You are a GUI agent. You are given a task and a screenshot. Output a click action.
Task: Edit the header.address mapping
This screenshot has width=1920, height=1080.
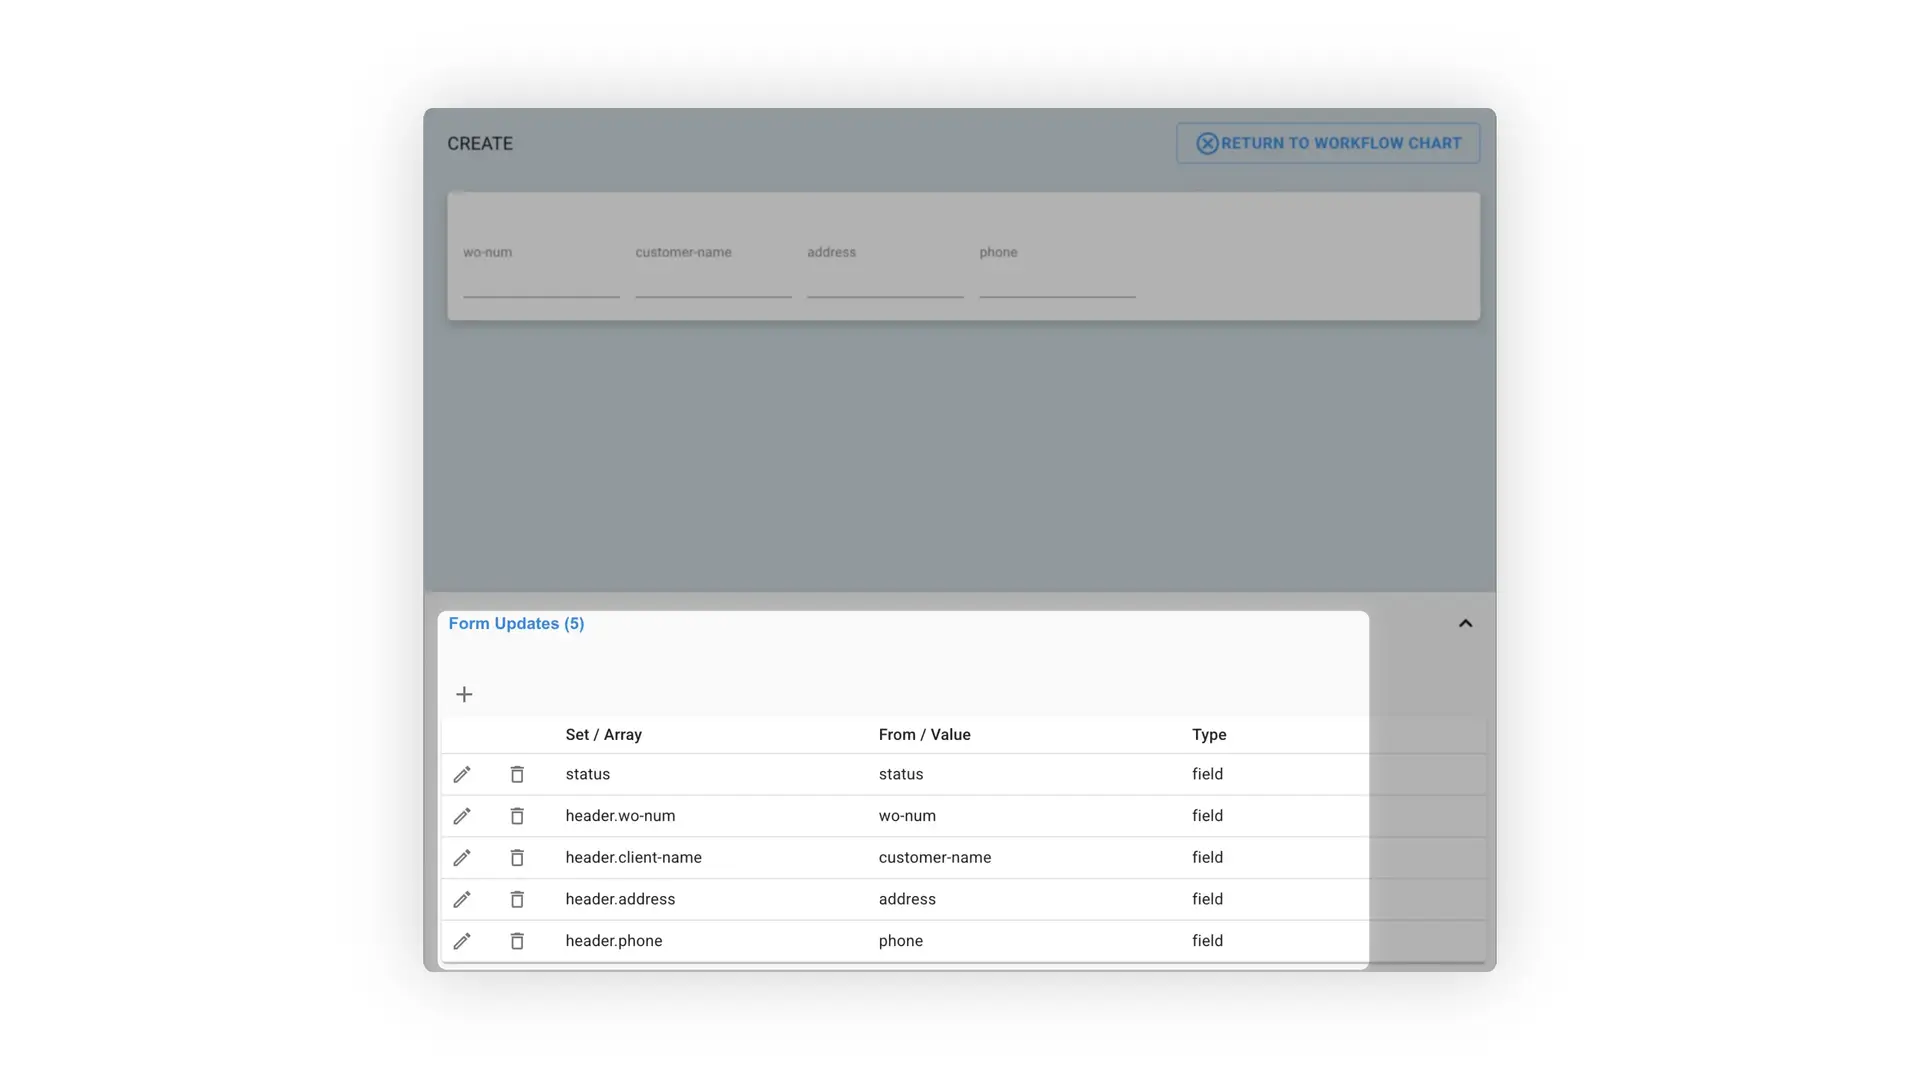click(462, 899)
